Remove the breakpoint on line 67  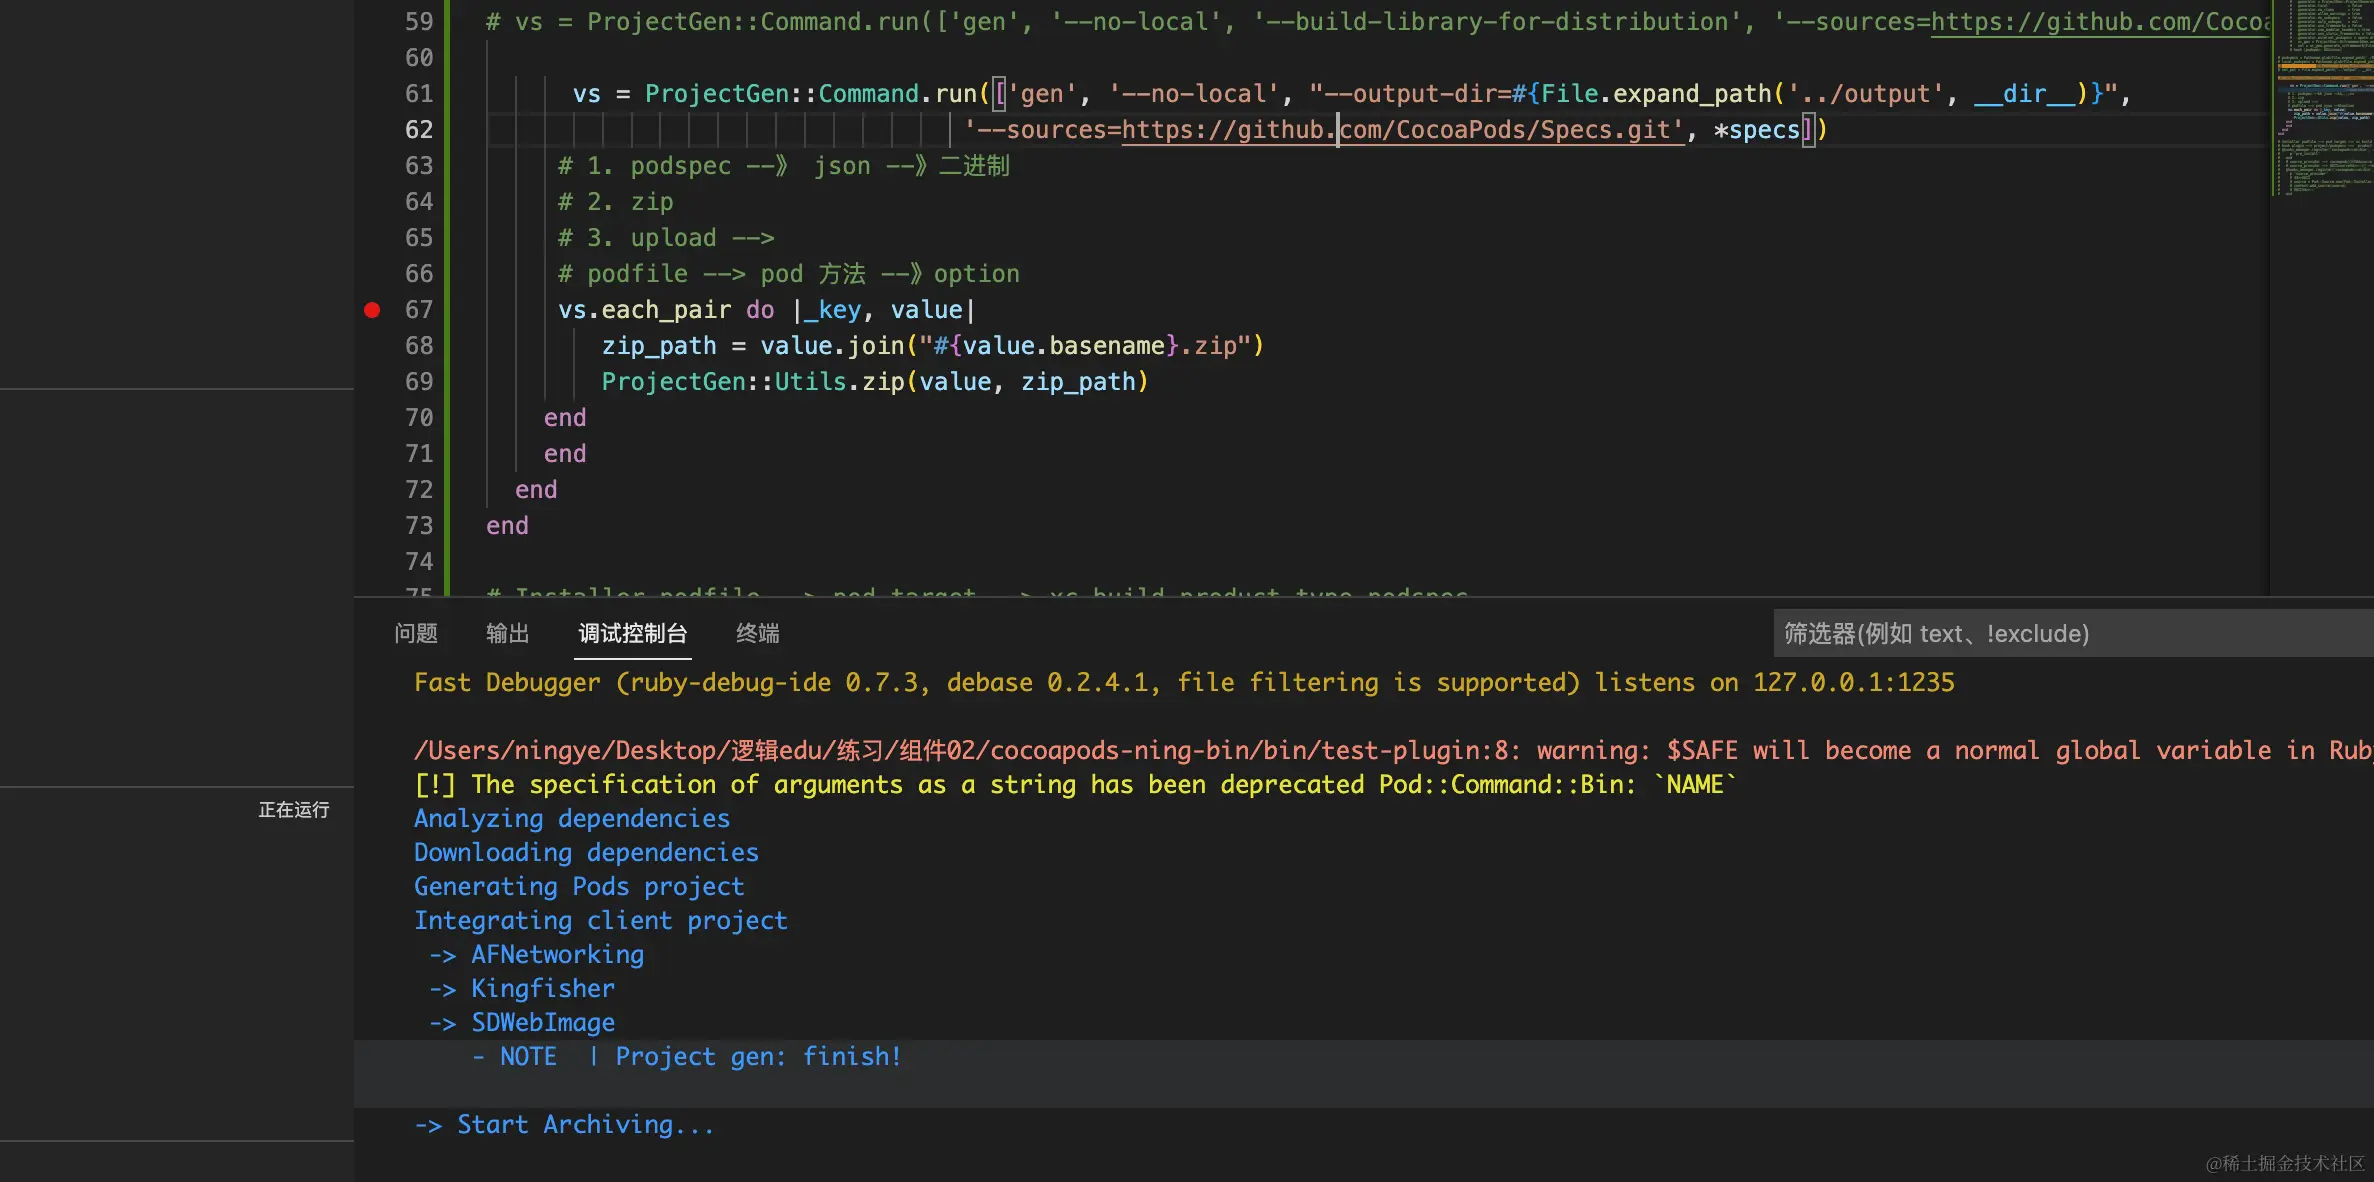coord(372,310)
